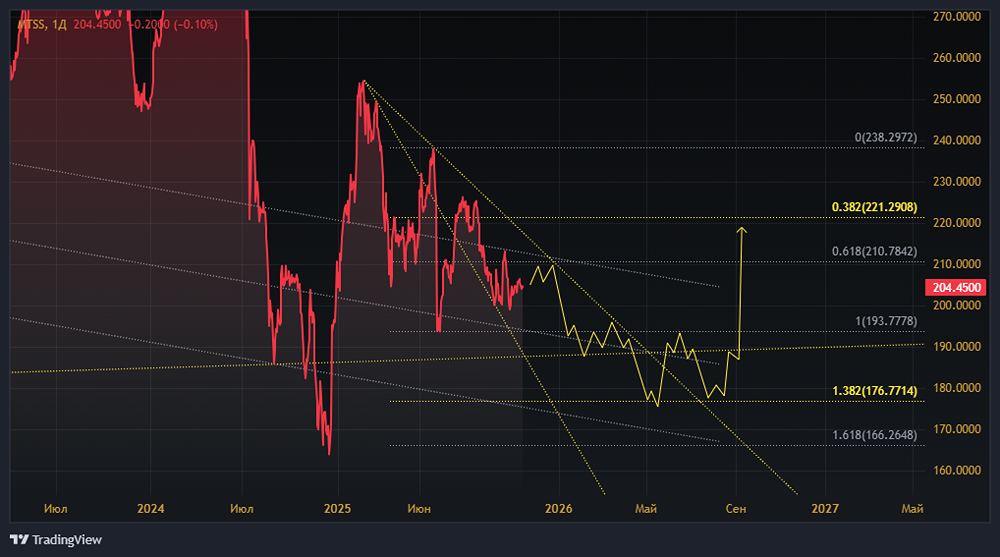Click the 0.618(210.7842) Fibonacci level label
This screenshot has width=1000, height=557.
coord(874,251)
